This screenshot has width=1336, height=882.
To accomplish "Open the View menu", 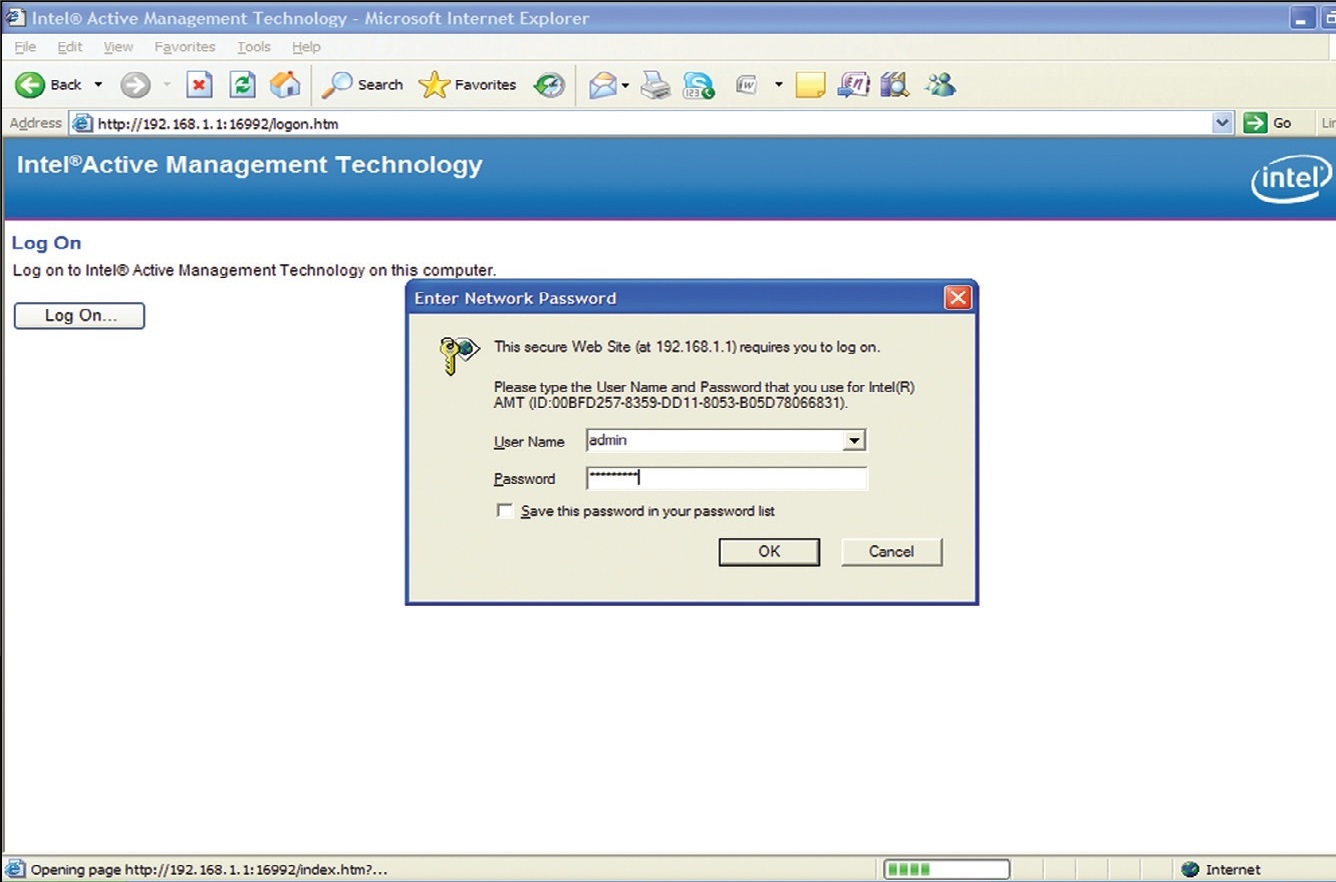I will pos(118,47).
